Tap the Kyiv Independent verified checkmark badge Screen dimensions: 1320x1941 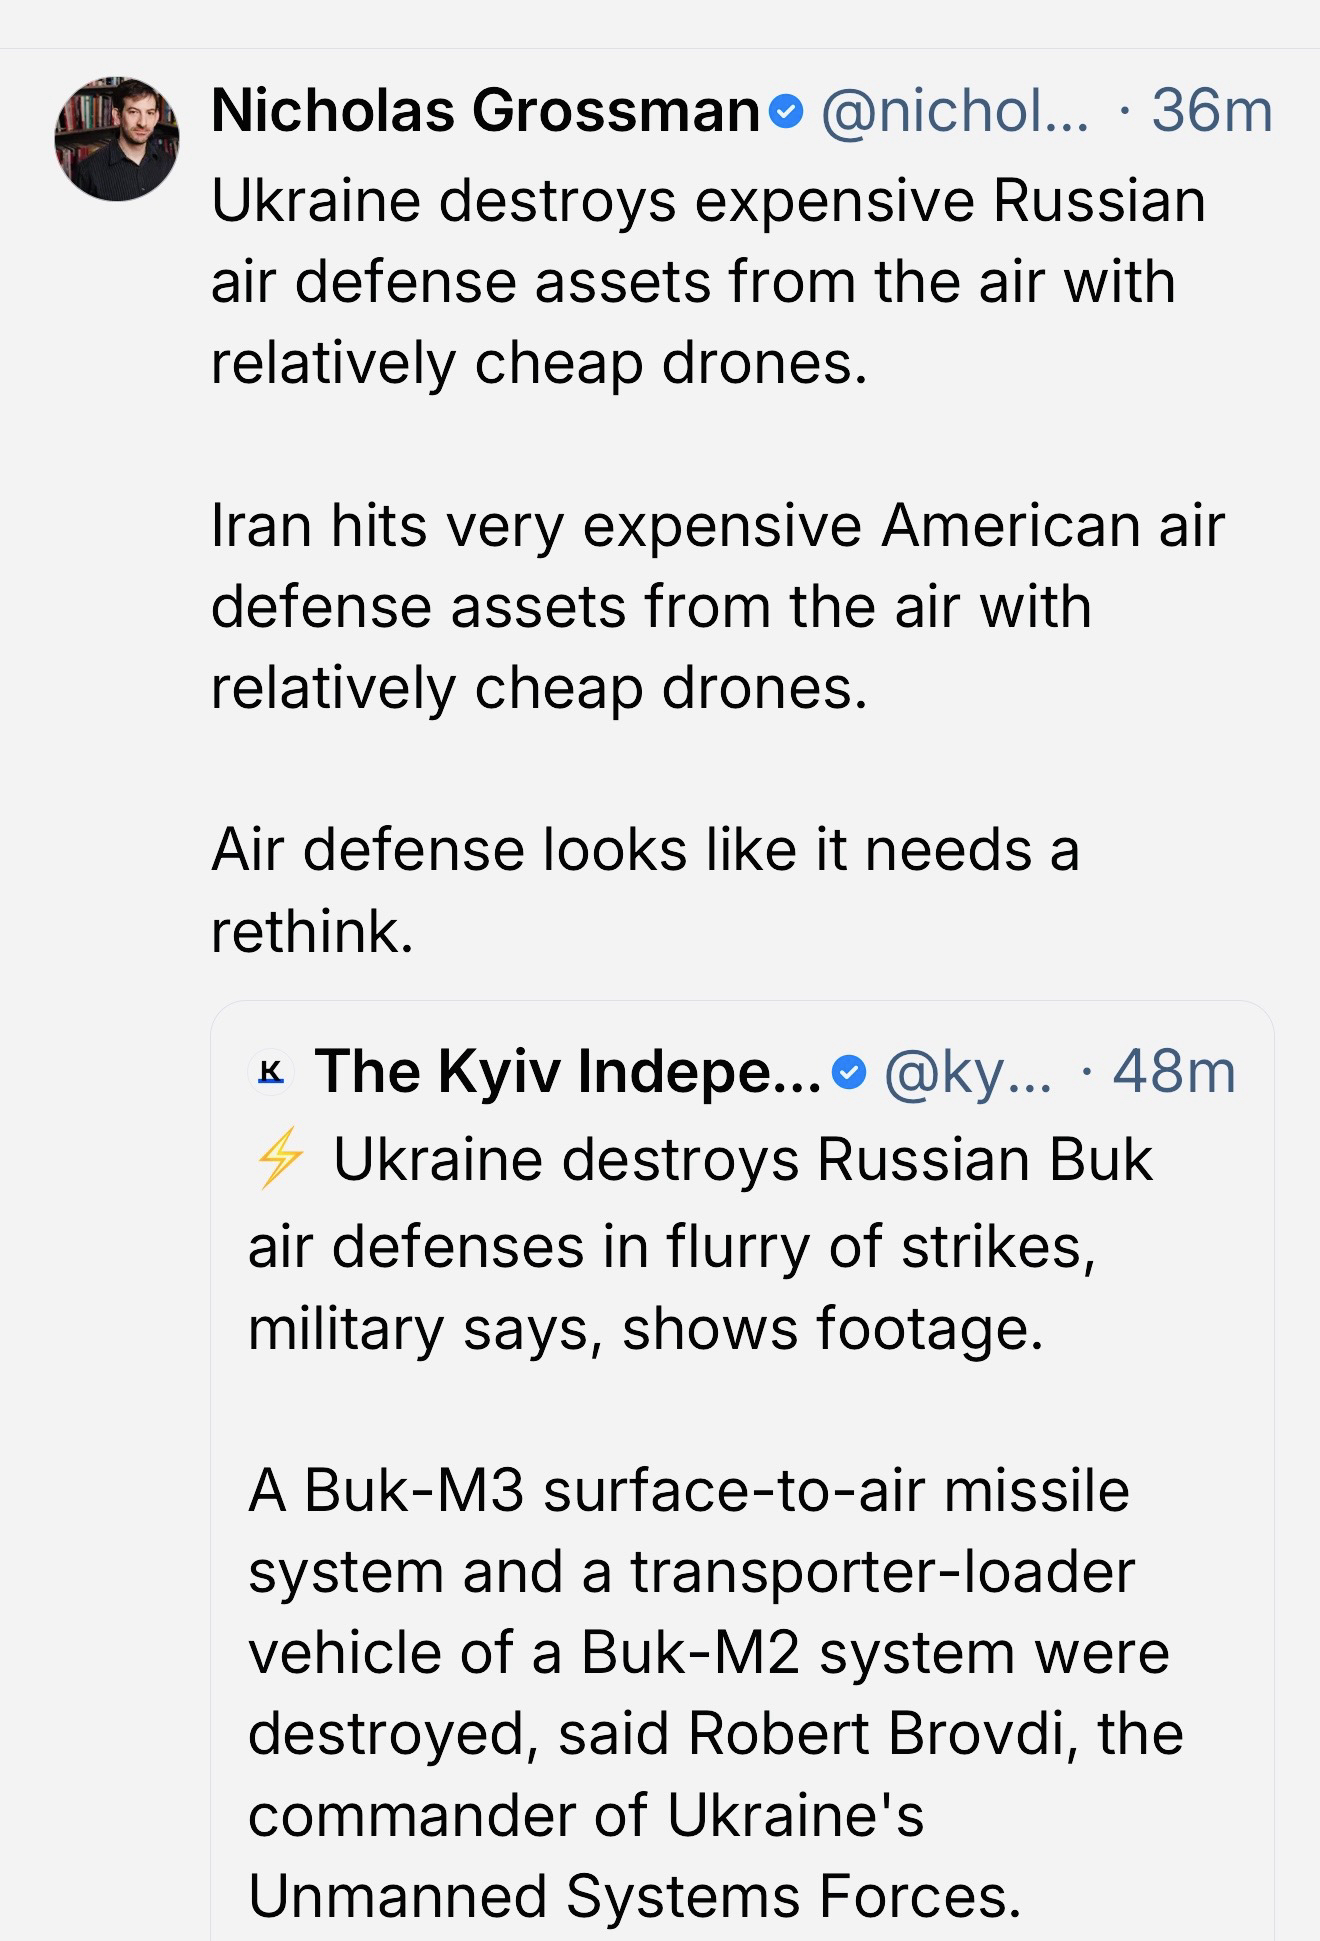(x=849, y=1073)
